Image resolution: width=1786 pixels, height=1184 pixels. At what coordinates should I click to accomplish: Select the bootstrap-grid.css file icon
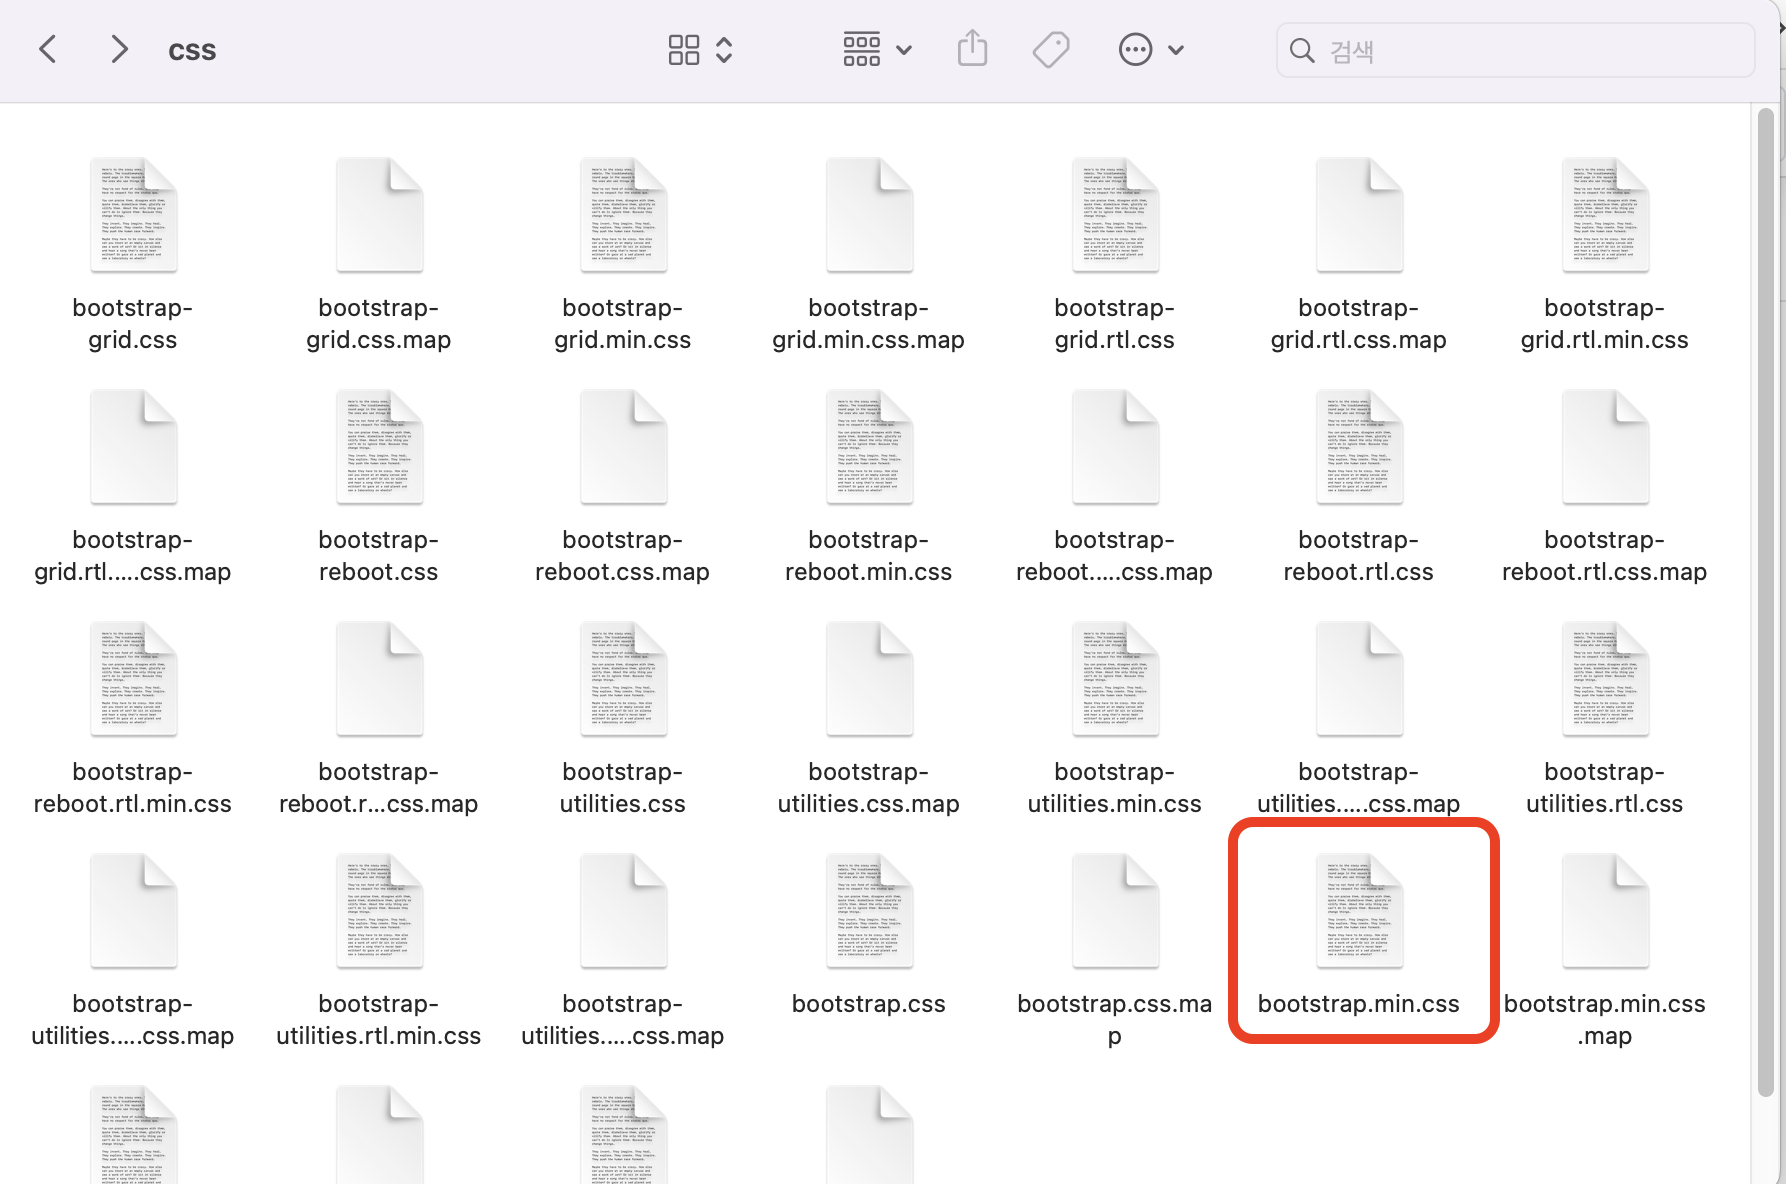pyautogui.click(x=133, y=215)
